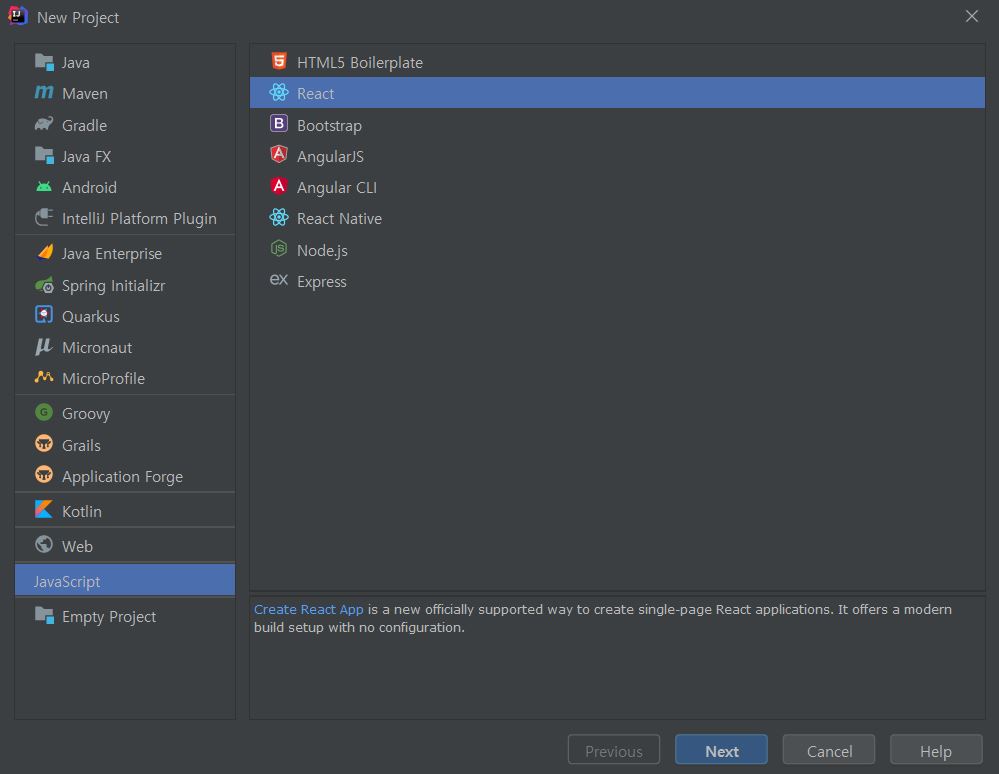Choose the Micronaut label

point(97,348)
